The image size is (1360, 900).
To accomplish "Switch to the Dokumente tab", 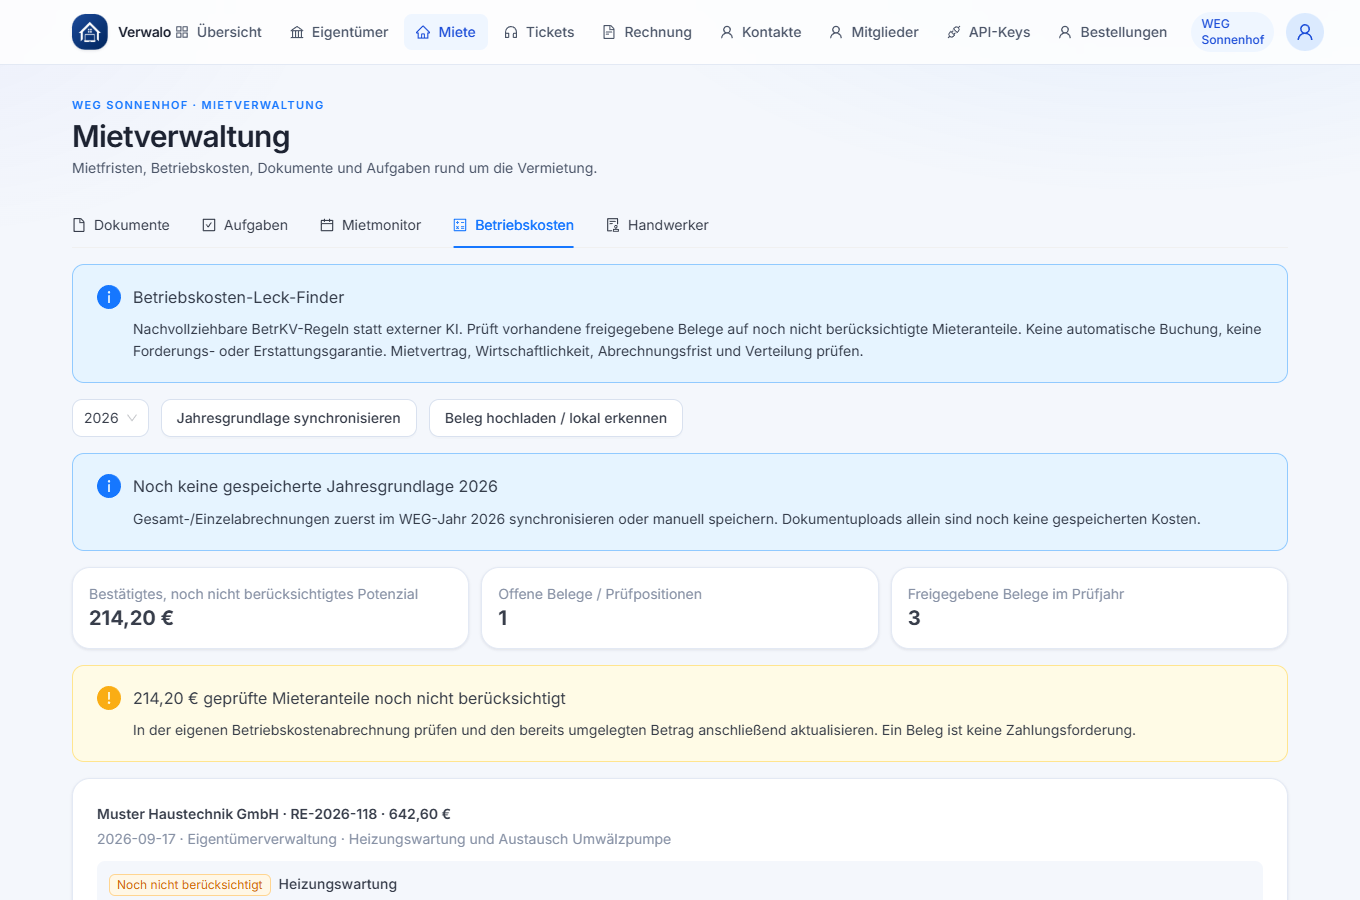I will (x=121, y=225).
